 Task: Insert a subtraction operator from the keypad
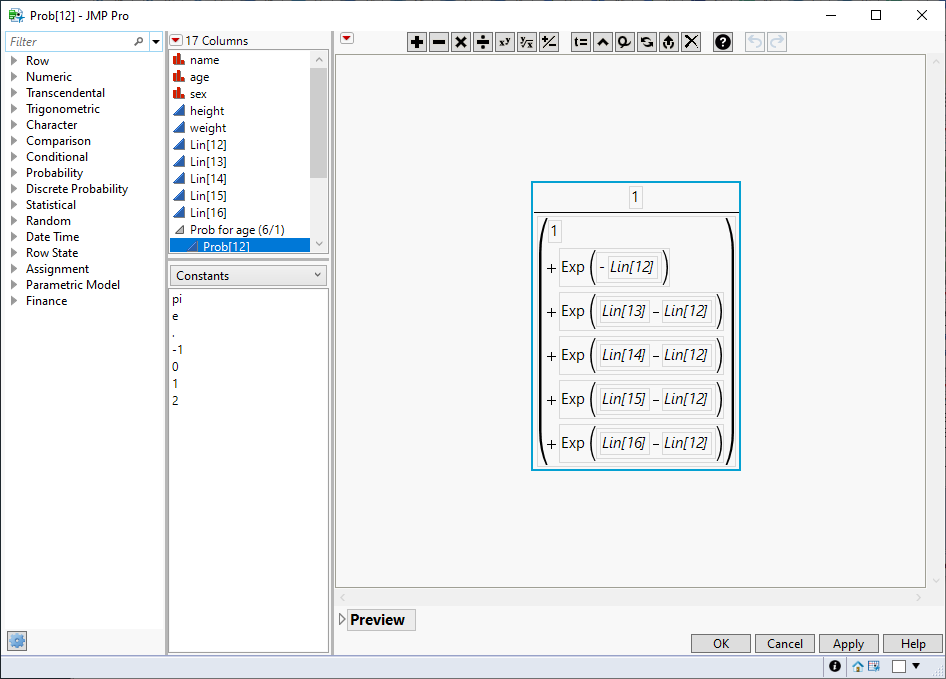click(x=439, y=42)
